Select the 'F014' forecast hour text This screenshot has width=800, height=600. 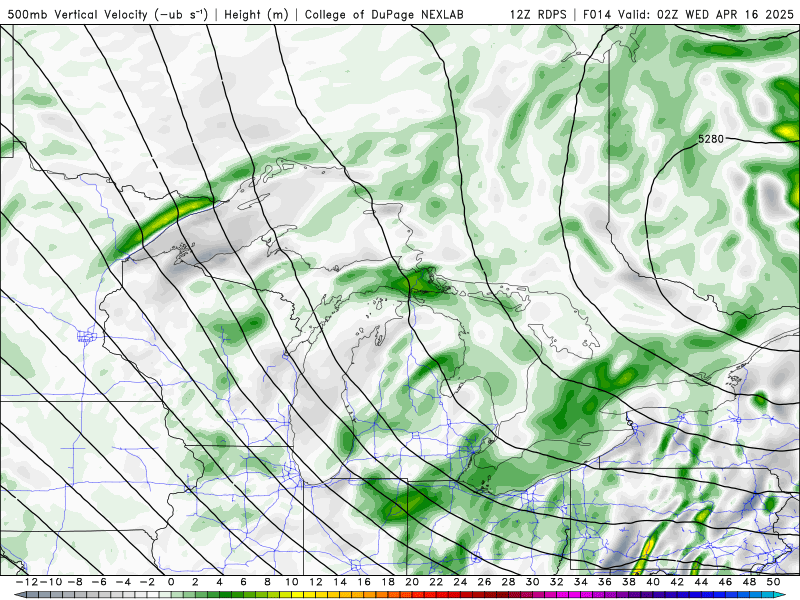[597, 14]
